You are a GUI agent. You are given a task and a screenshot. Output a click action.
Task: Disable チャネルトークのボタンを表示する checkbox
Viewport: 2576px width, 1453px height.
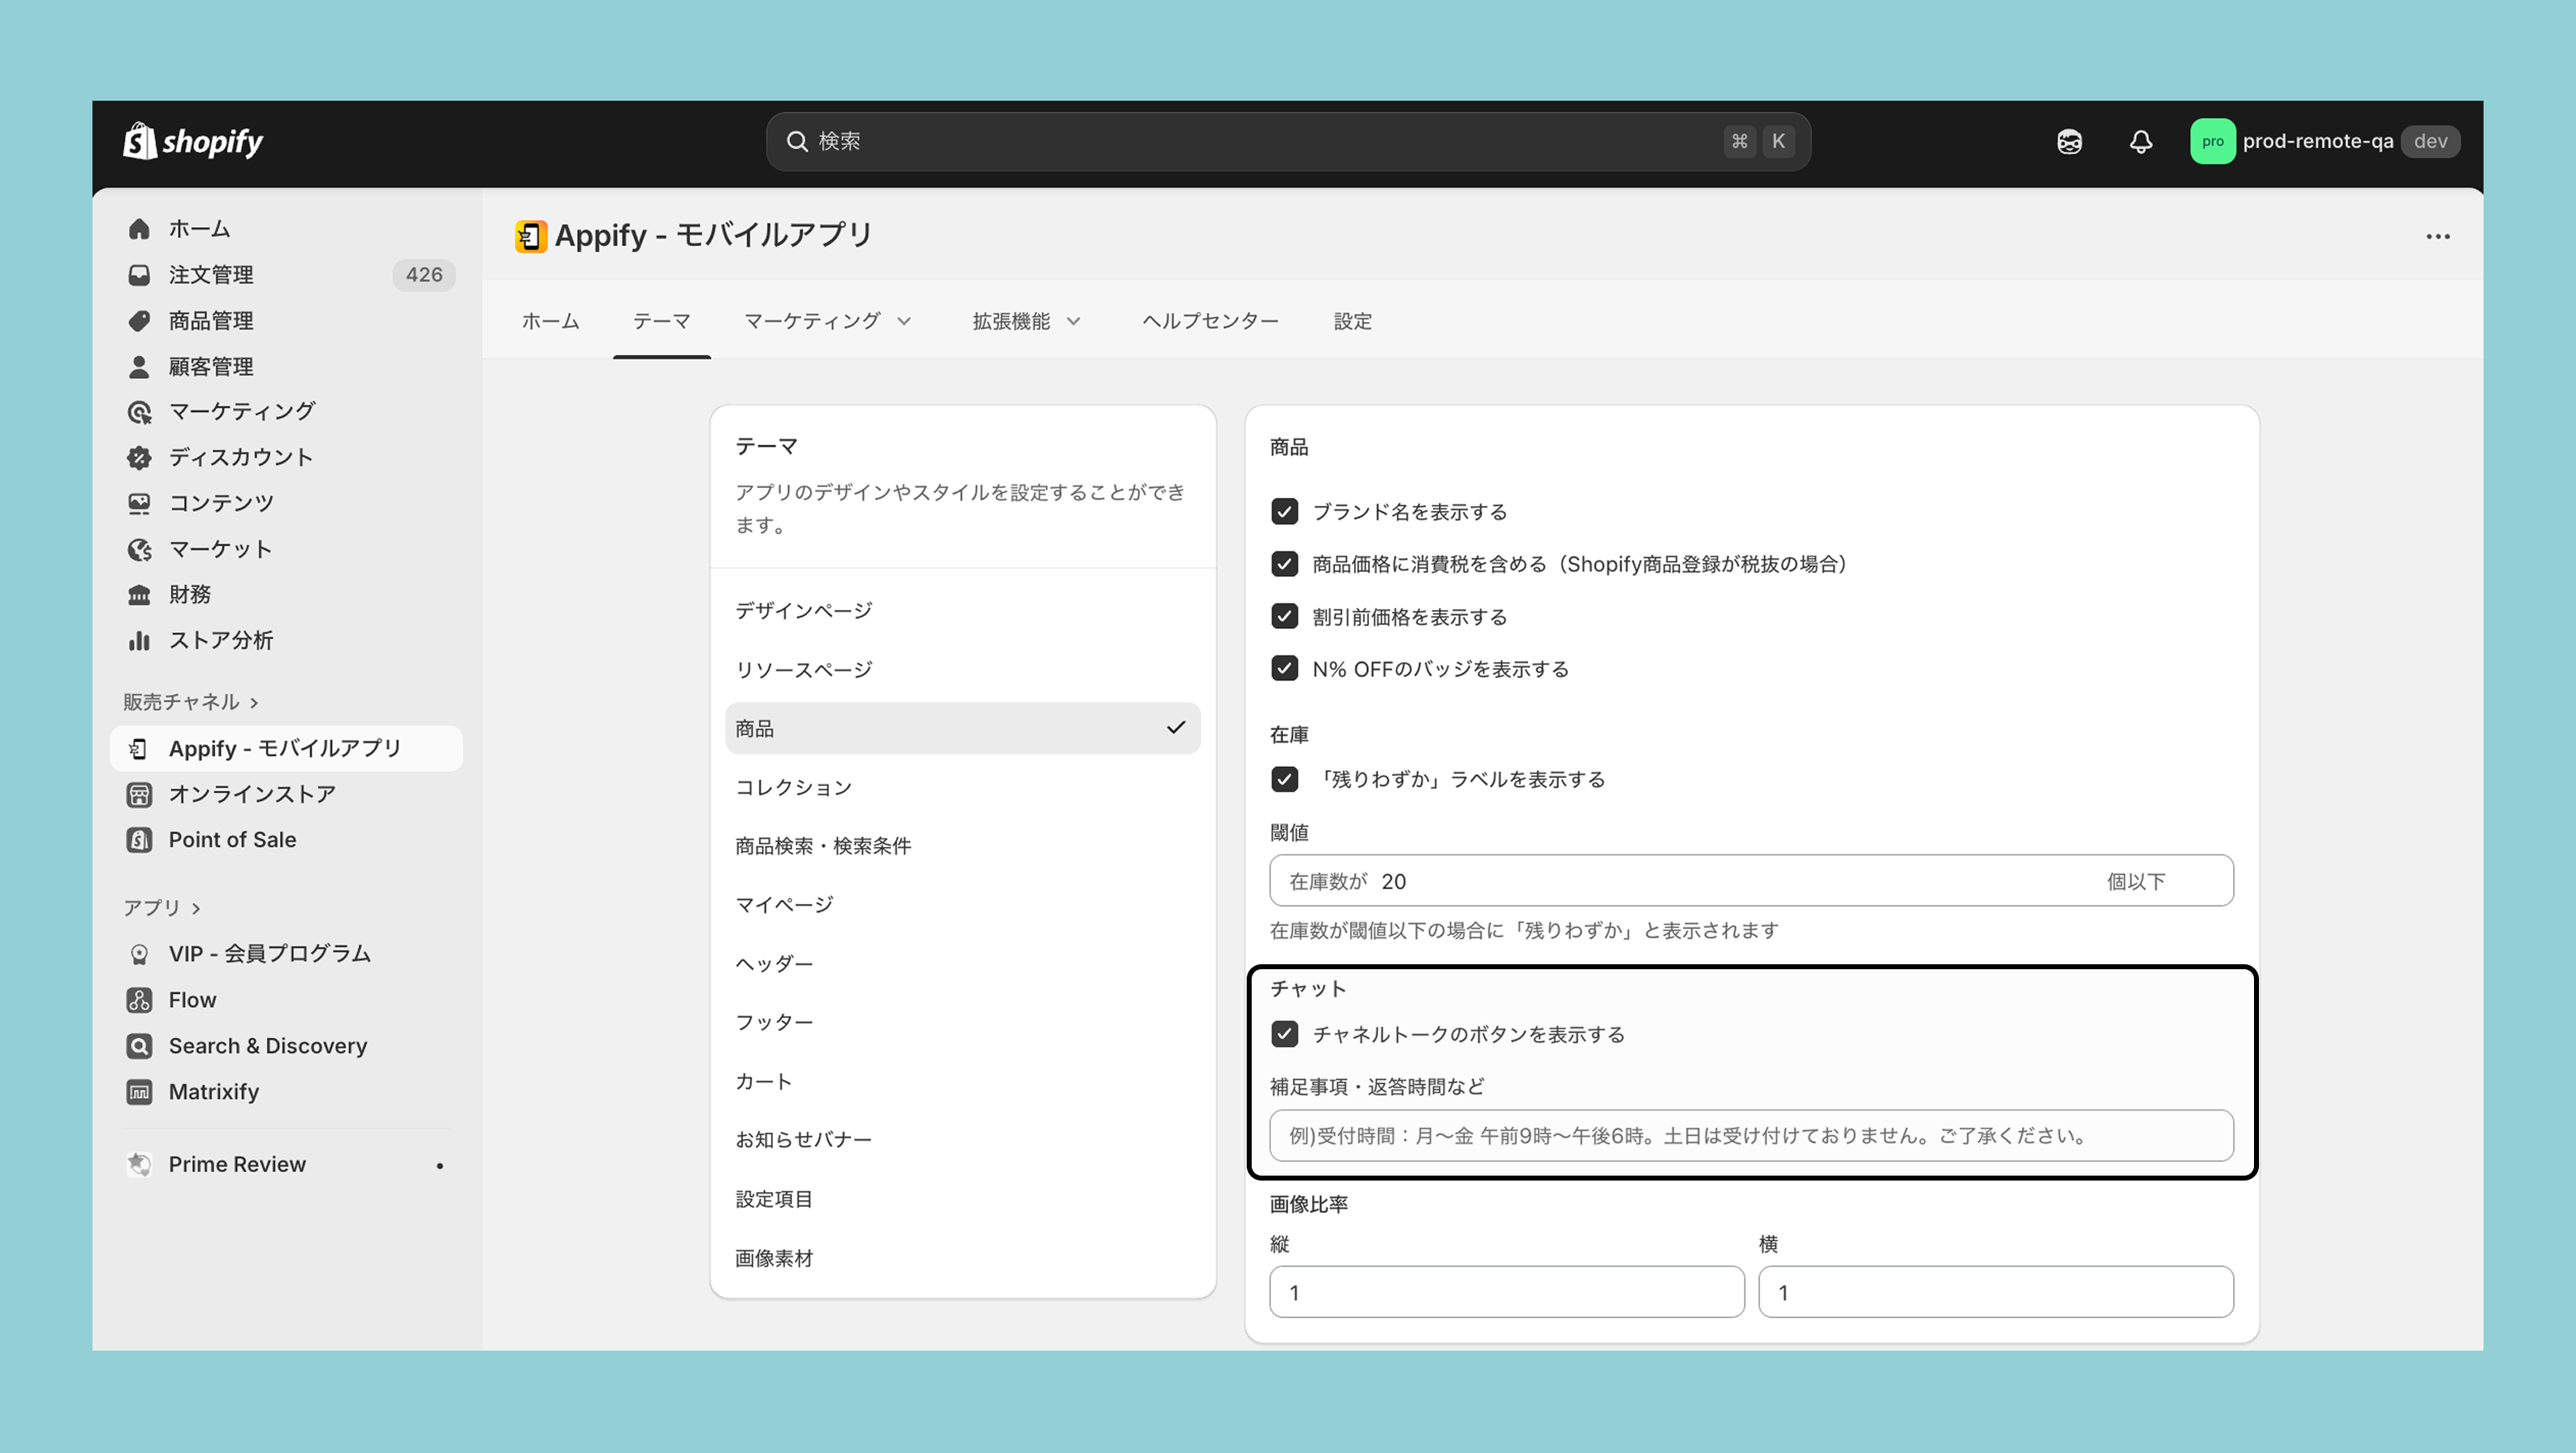(x=1284, y=1034)
